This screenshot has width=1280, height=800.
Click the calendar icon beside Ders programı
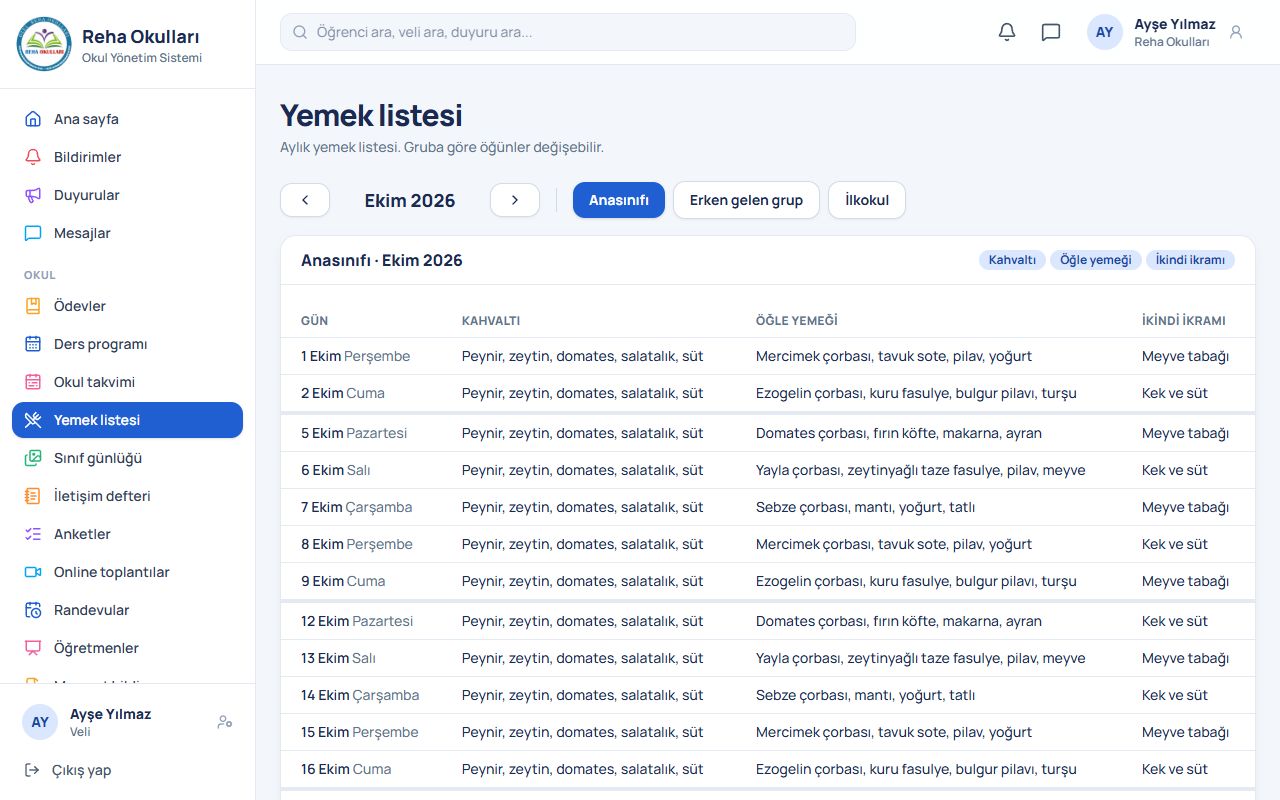[33, 344]
